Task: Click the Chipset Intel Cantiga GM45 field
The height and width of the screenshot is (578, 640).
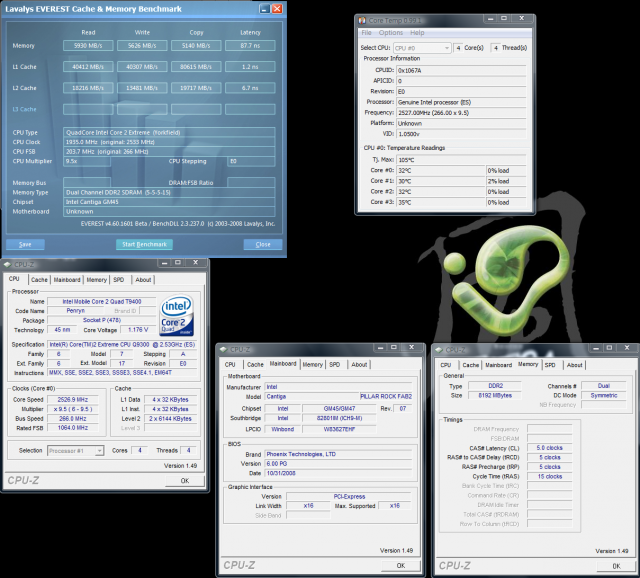Action: pyautogui.click(x=169, y=202)
